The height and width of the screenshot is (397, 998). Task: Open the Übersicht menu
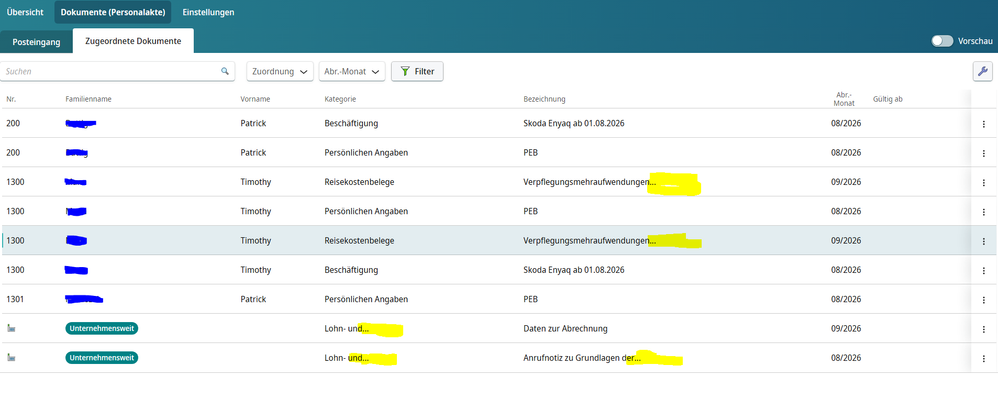tap(25, 12)
